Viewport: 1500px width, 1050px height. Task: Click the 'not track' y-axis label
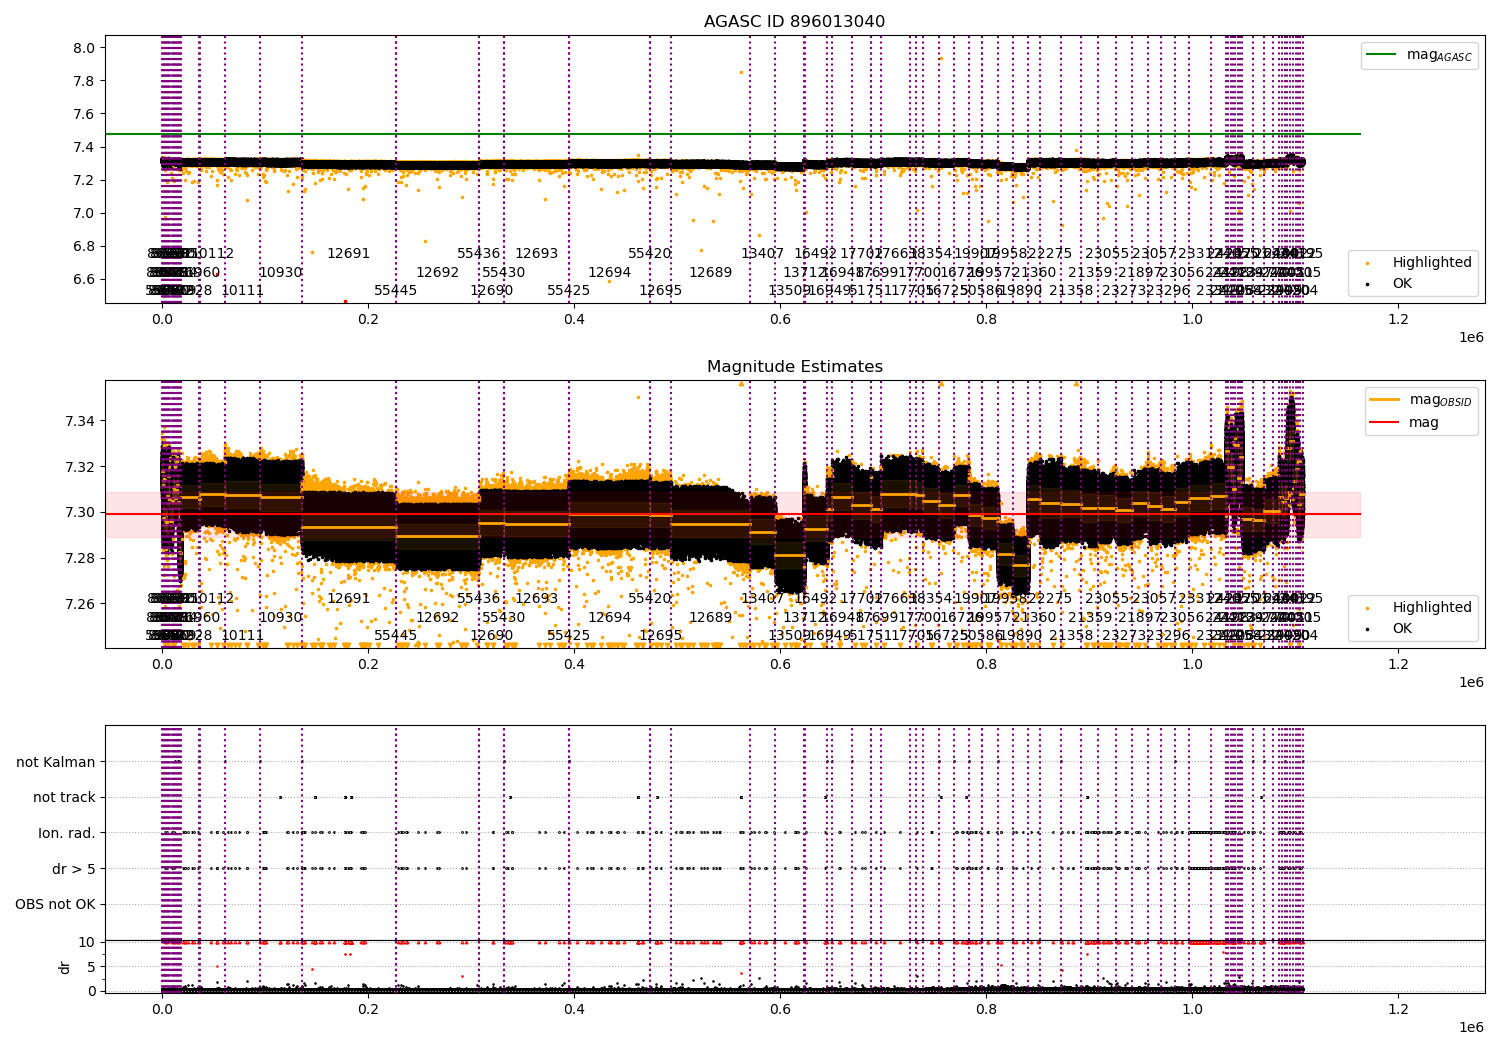[x=64, y=797]
